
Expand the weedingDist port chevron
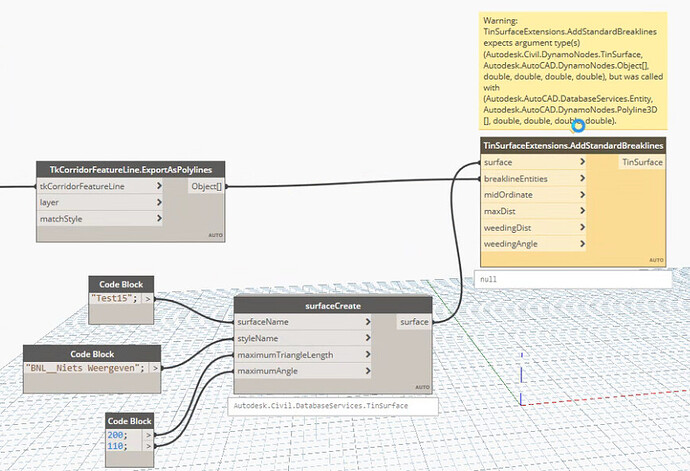click(x=582, y=227)
